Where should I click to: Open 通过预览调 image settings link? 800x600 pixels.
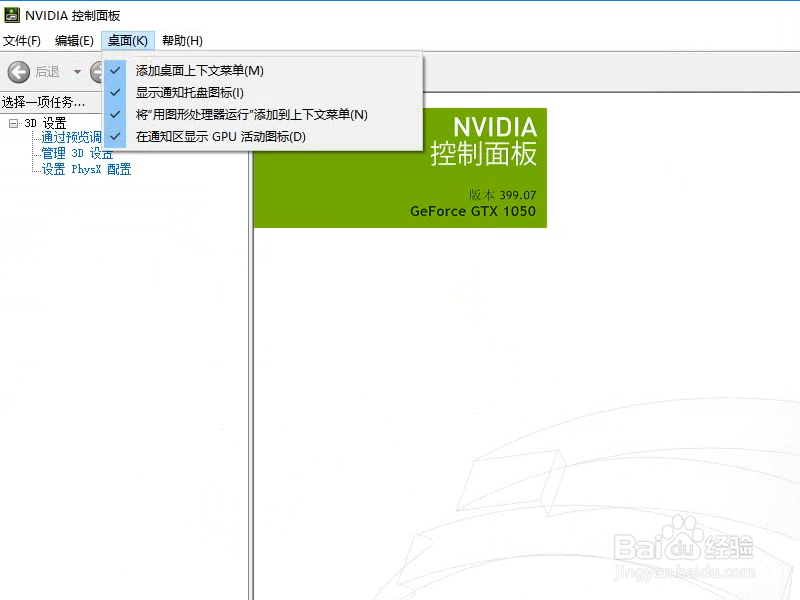click(x=71, y=137)
